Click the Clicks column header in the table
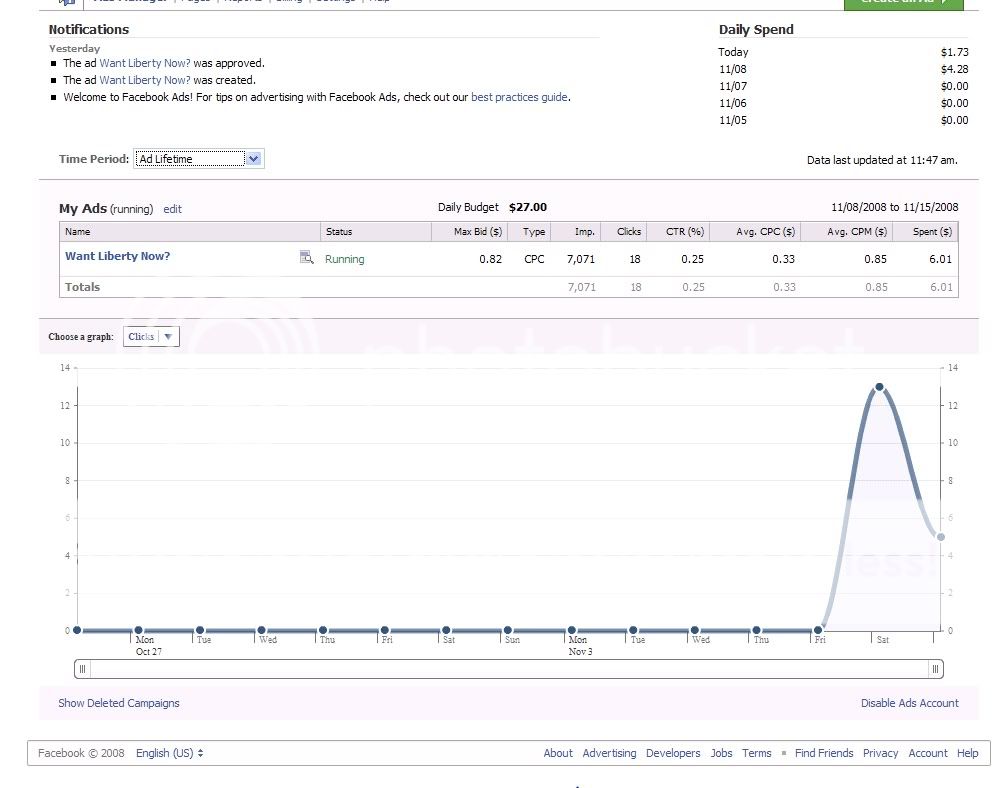The height and width of the screenshot is (788, 1000). 624,232
